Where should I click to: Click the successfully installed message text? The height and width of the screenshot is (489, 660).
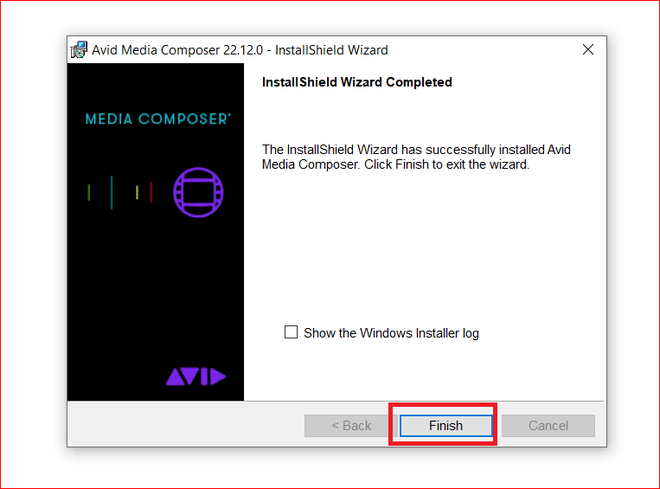pos(416,157)
